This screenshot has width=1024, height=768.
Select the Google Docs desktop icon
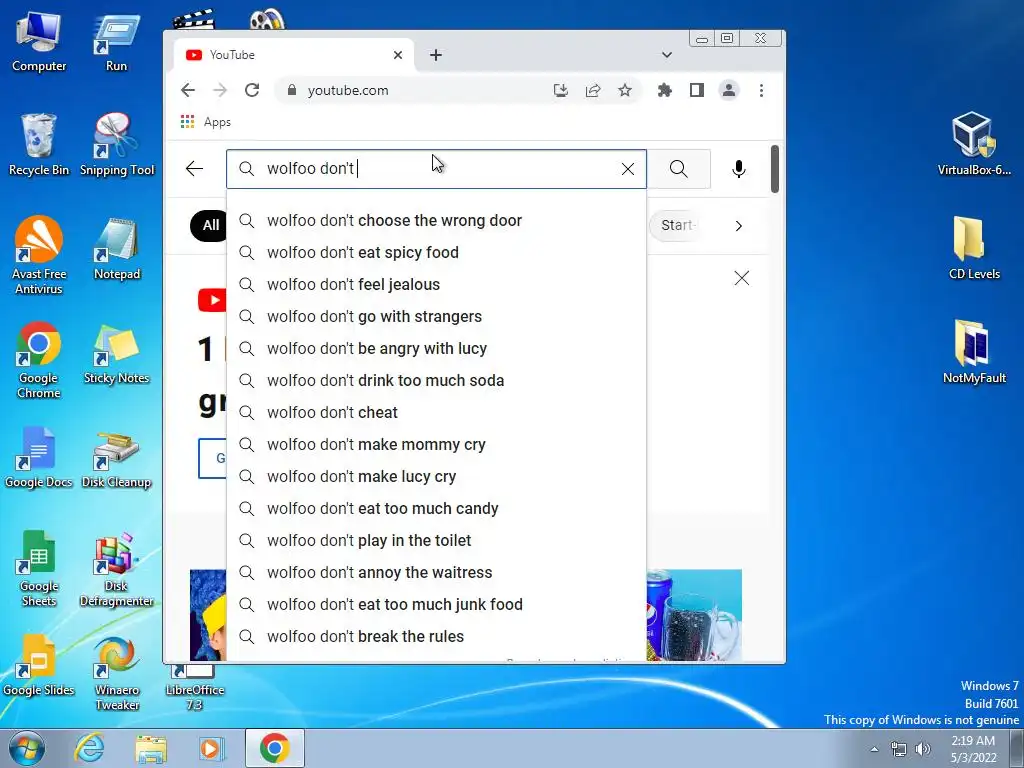click(x=39, y=457)
